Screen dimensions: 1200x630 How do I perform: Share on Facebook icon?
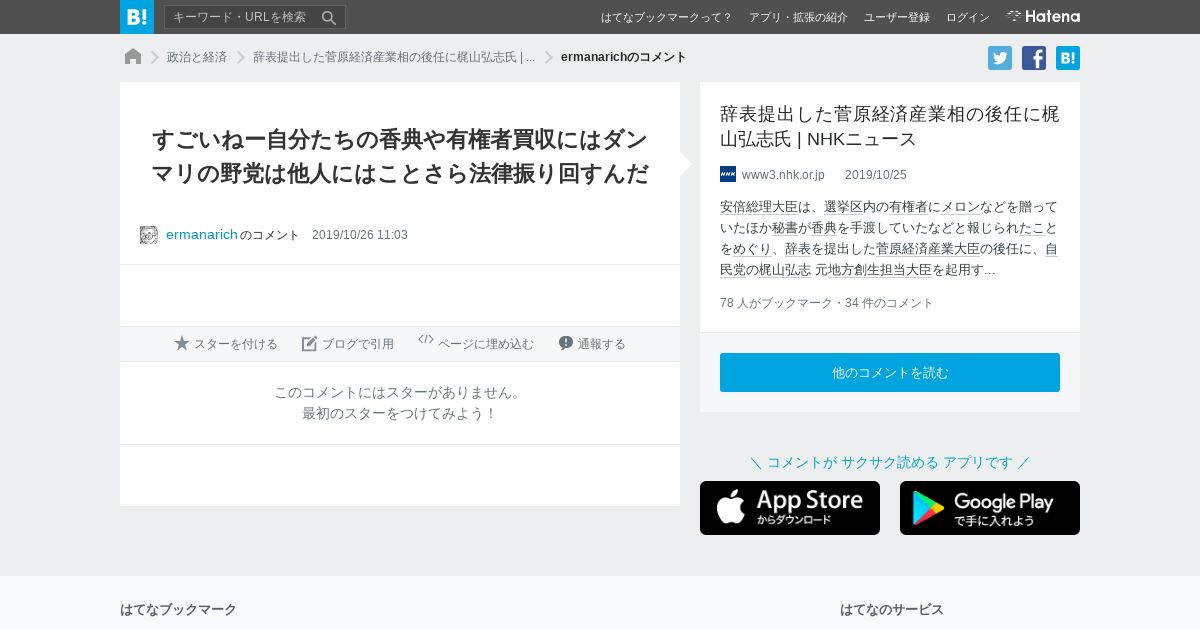1034,58
